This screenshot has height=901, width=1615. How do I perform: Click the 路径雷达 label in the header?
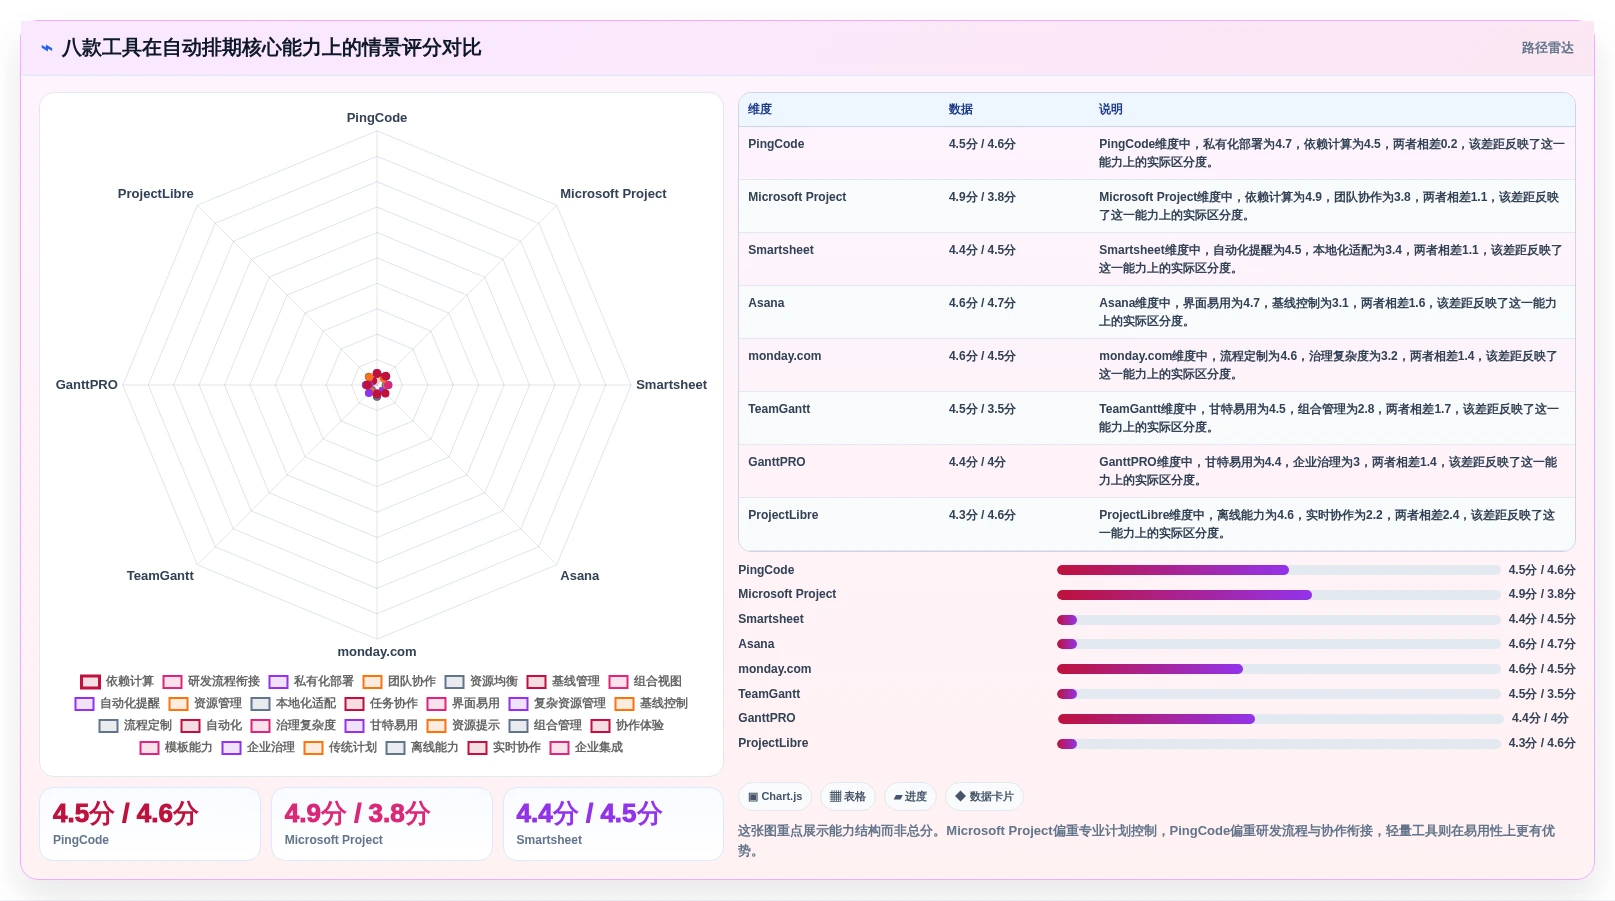click(1547, 48)
